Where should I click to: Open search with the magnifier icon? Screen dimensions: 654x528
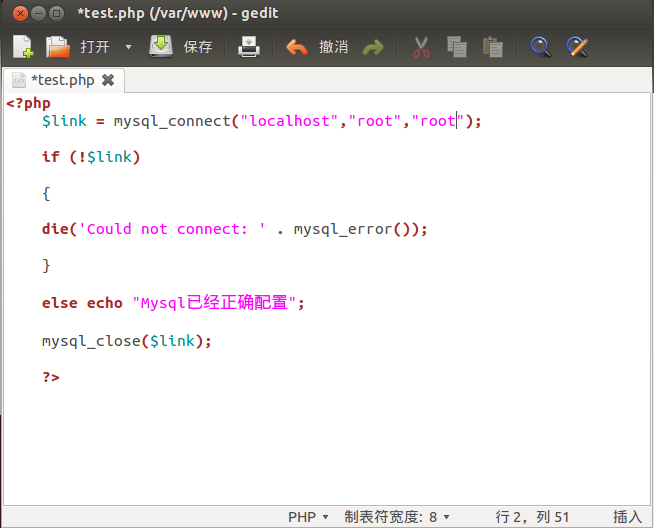pos(541,47)
